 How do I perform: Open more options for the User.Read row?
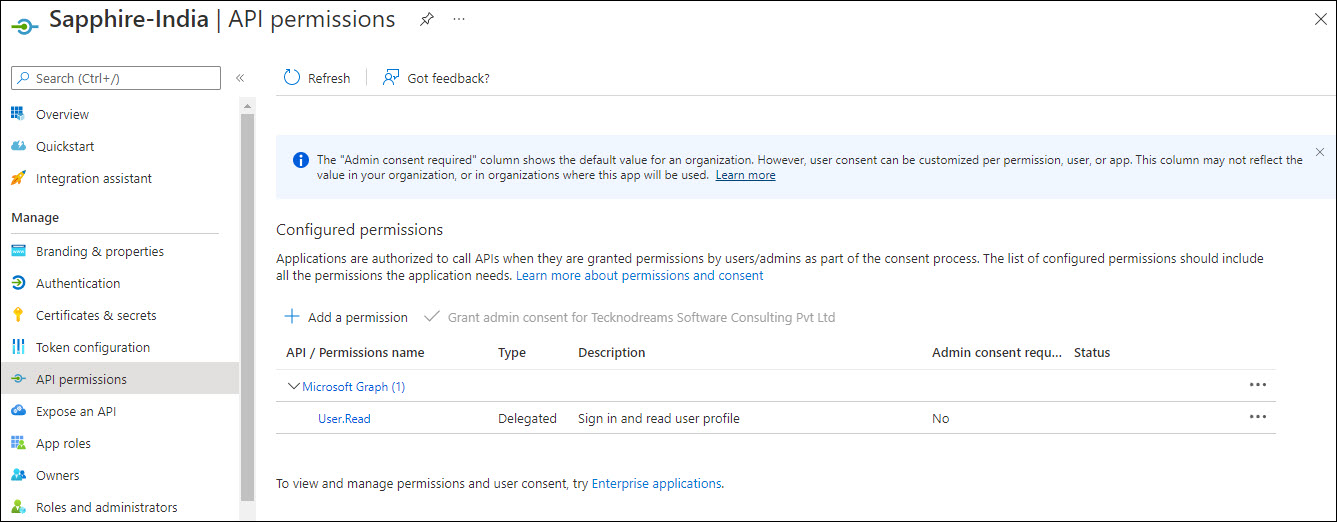1257,417
